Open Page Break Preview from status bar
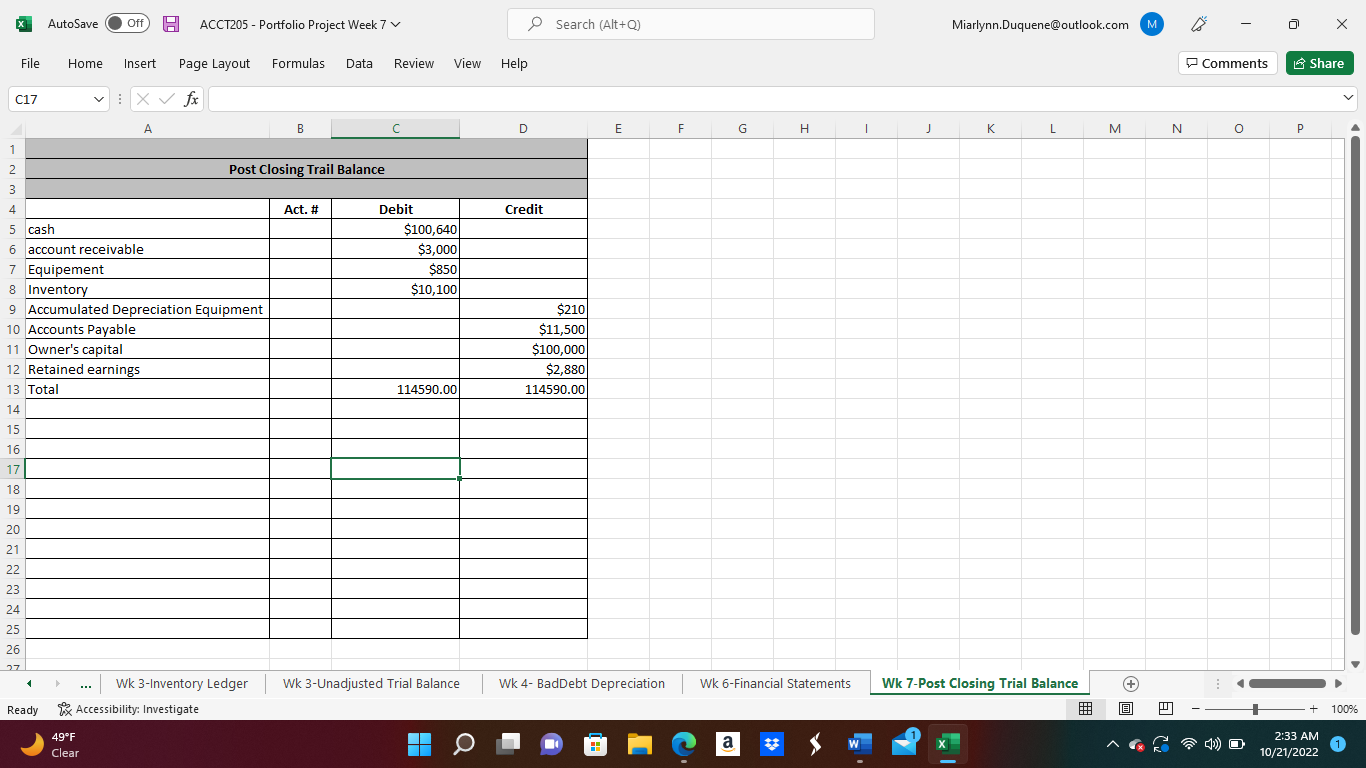 tap(1166, 708)
